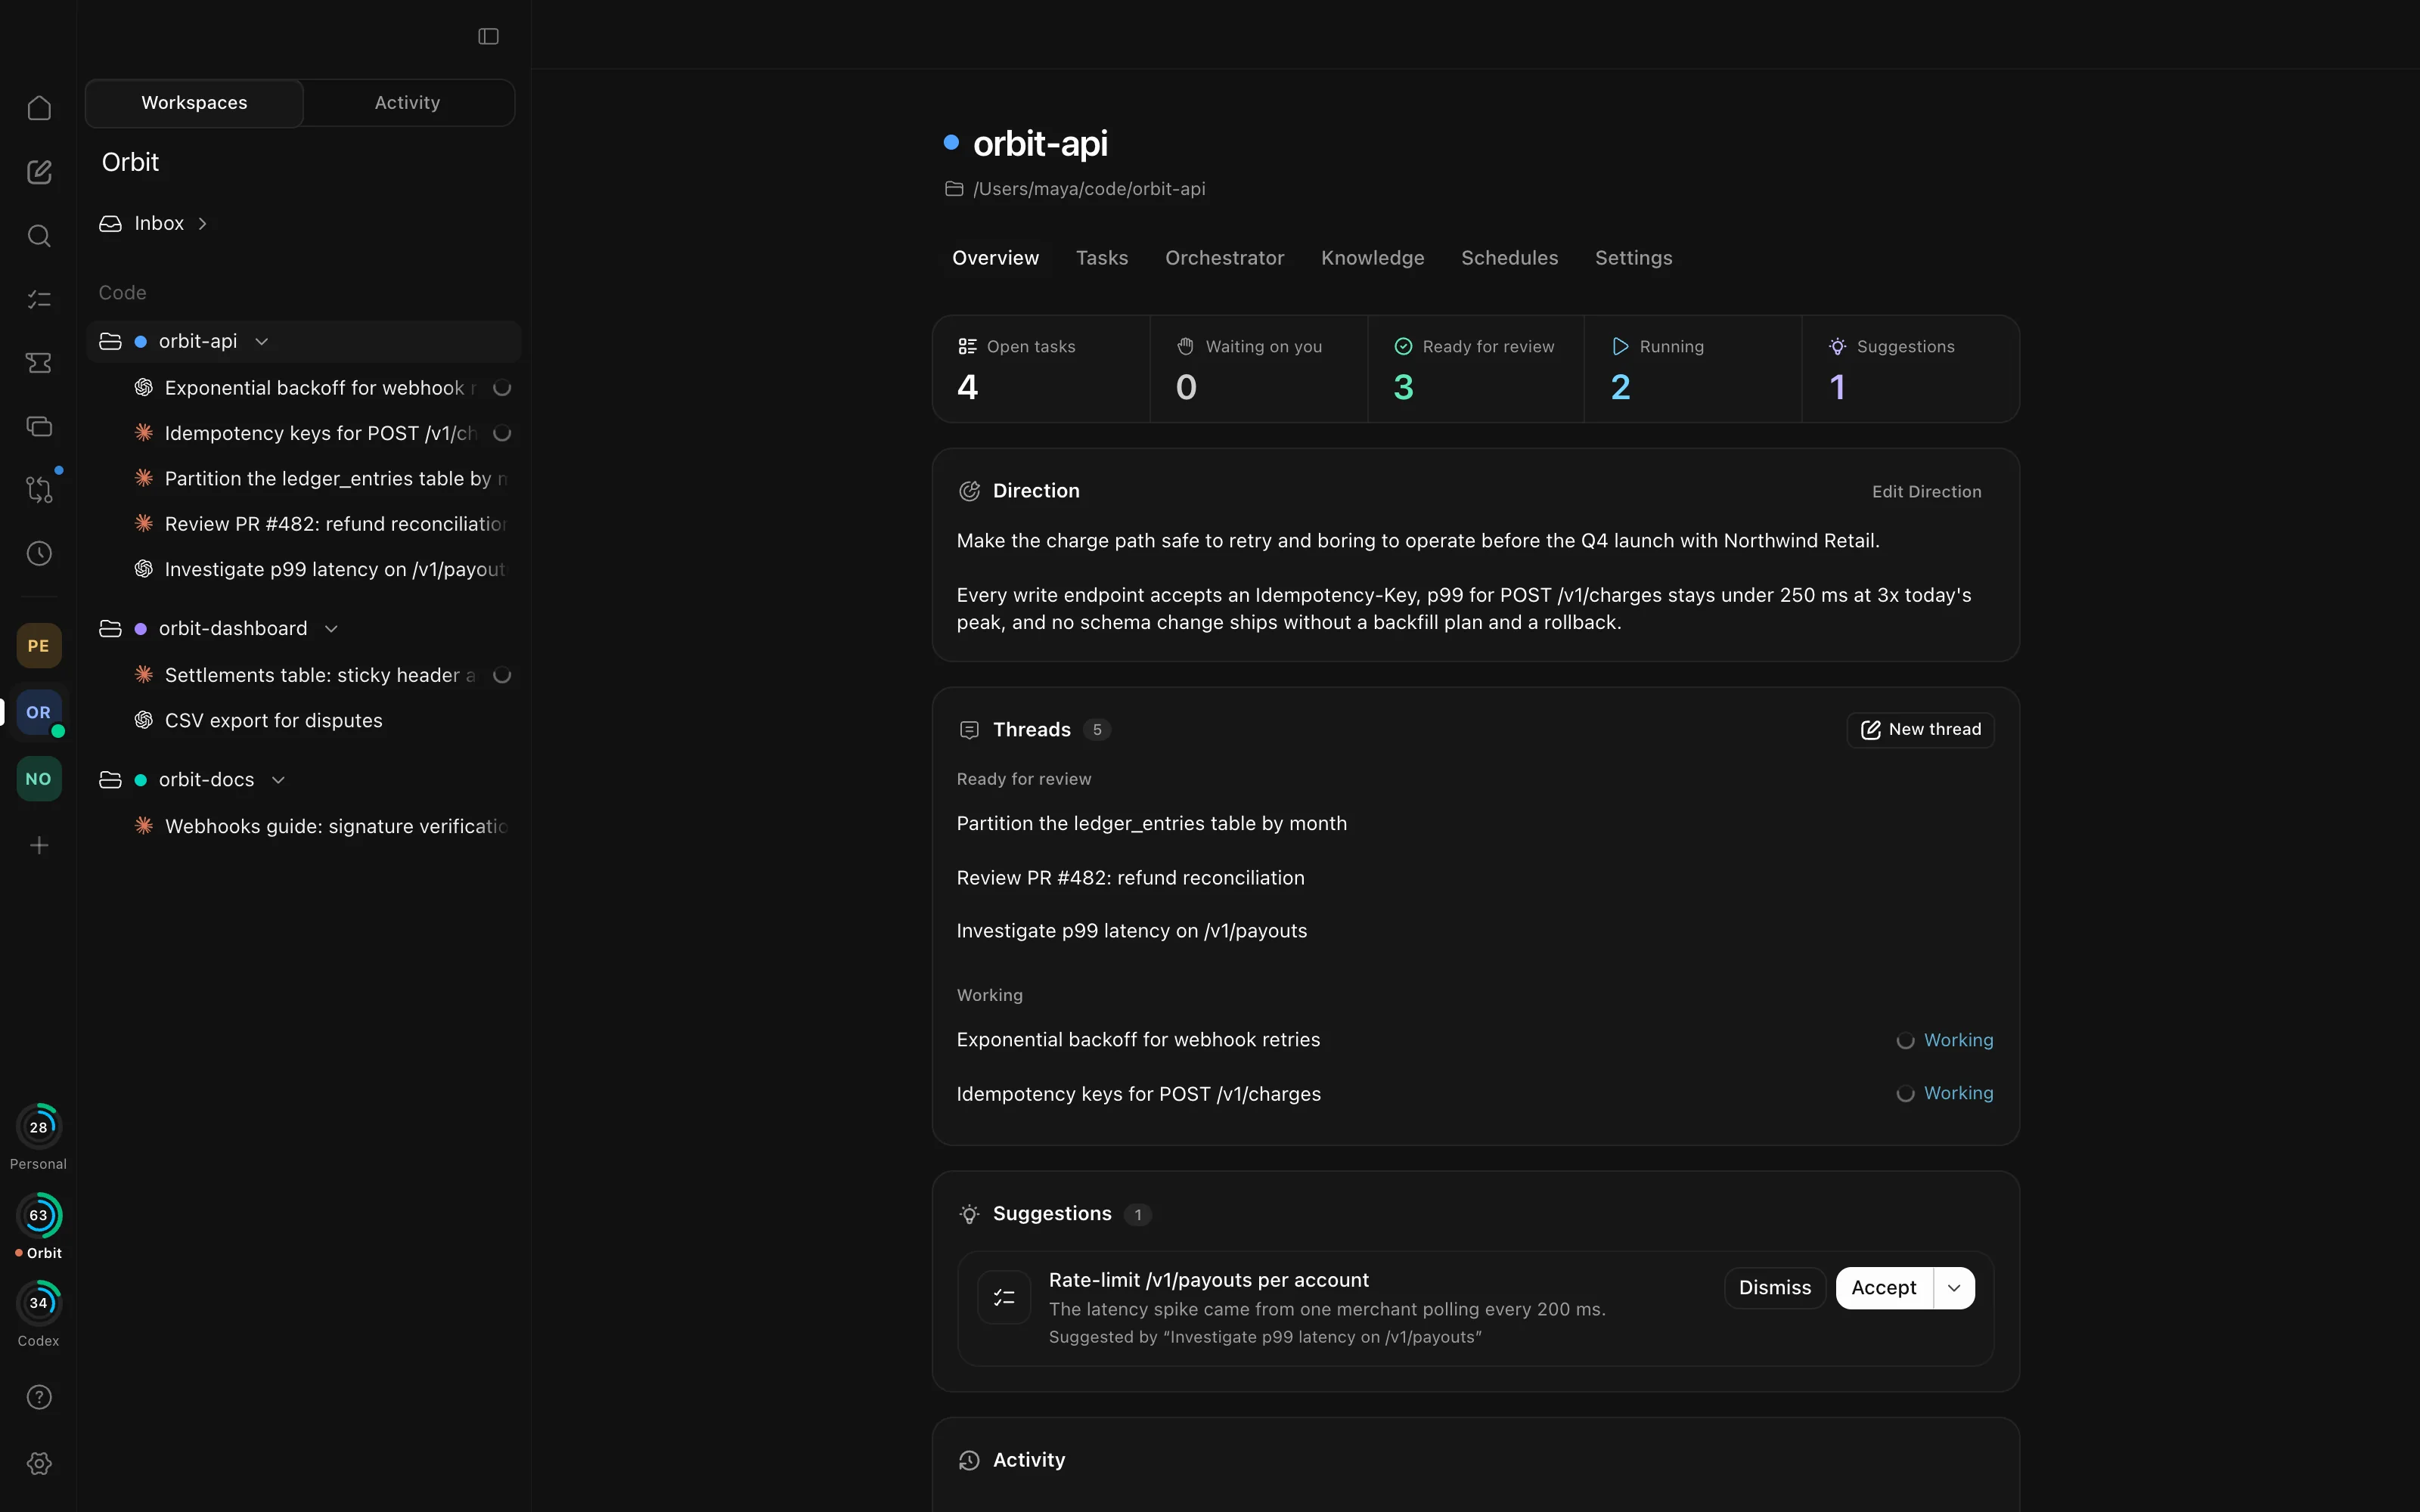The image size is (2420, 1512).
Task: Open Exponential backoff for webhook retries thread row
Action: pos(1475,1040)
